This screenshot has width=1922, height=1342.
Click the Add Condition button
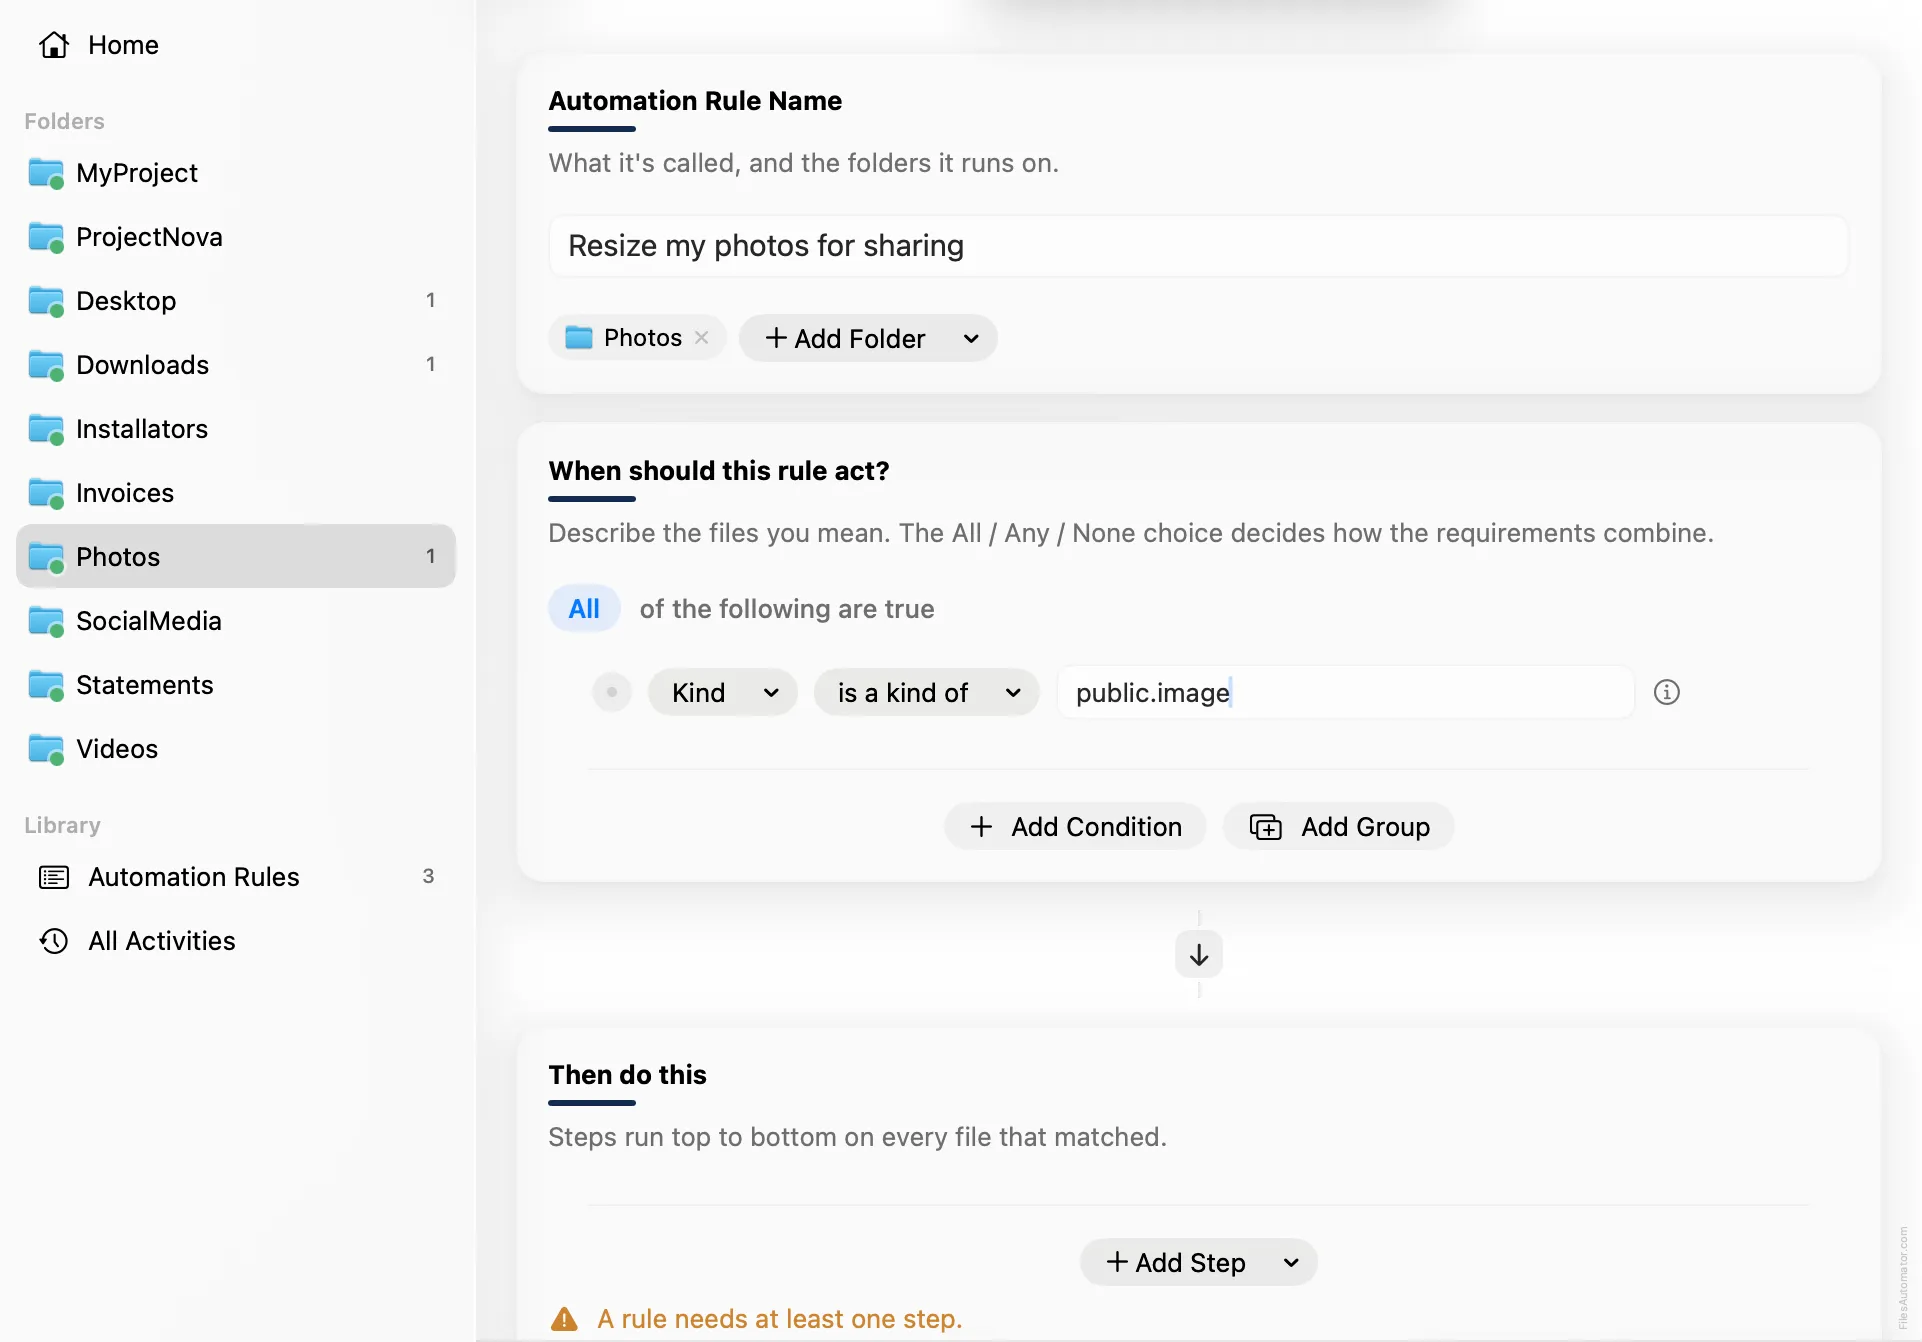coord(1075,827)
